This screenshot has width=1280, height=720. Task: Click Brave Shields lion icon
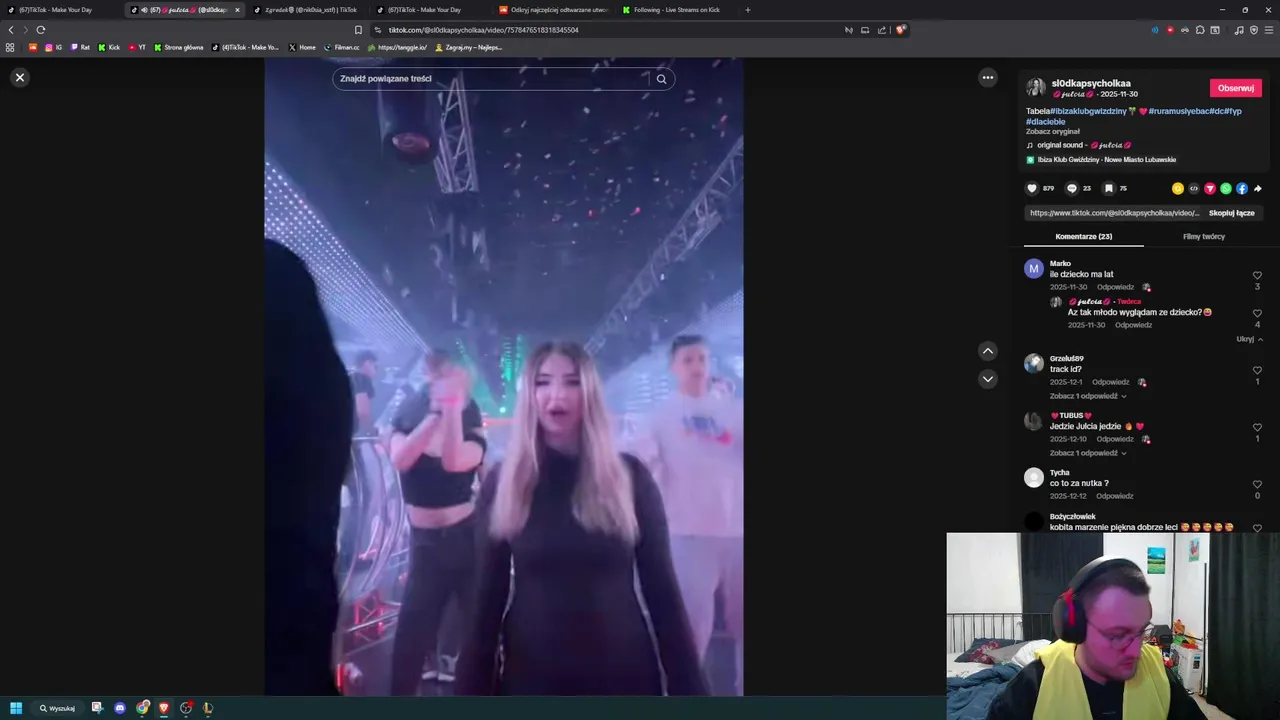[x=900, y=30]
